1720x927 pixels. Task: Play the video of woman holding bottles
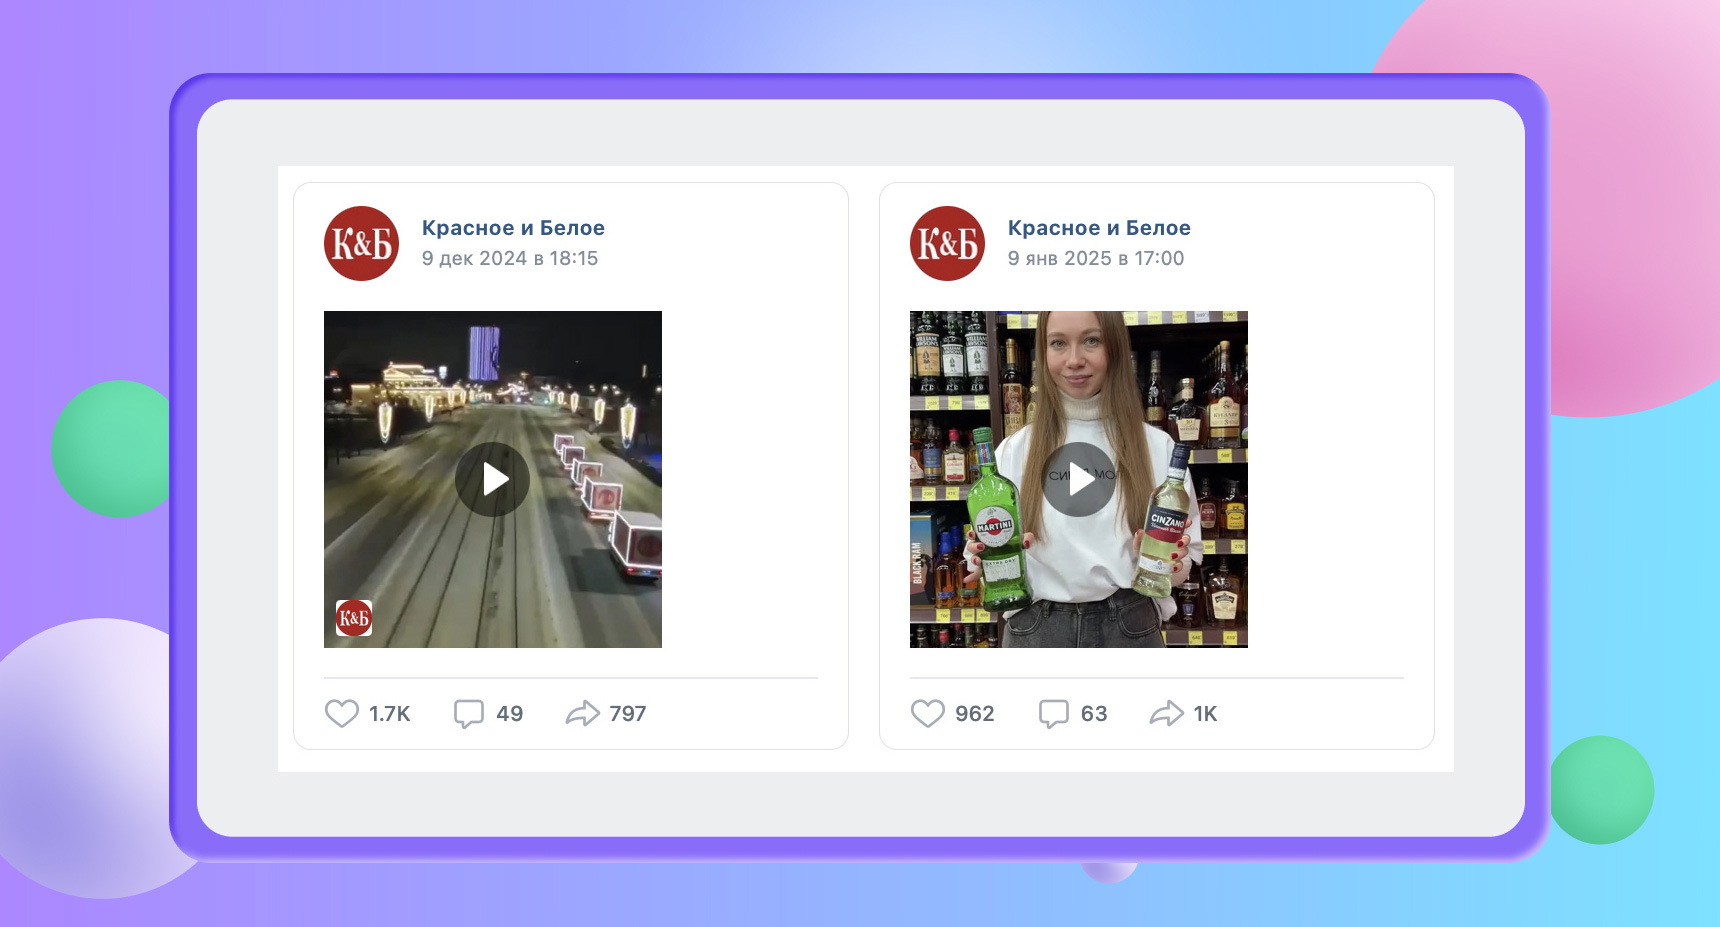click(x=1079, y=479)
